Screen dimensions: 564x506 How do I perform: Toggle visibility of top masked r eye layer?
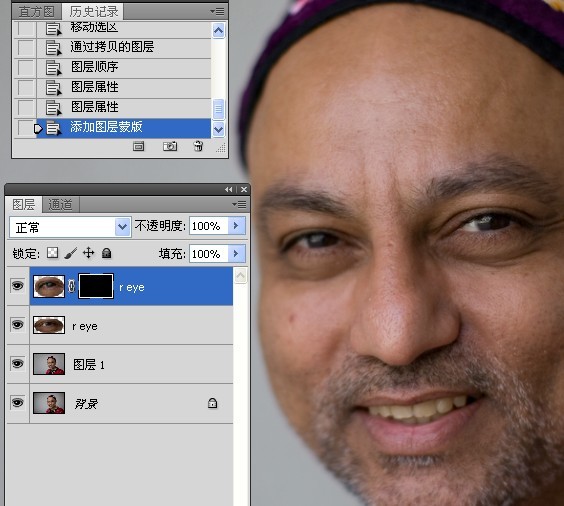pos(18,286)
